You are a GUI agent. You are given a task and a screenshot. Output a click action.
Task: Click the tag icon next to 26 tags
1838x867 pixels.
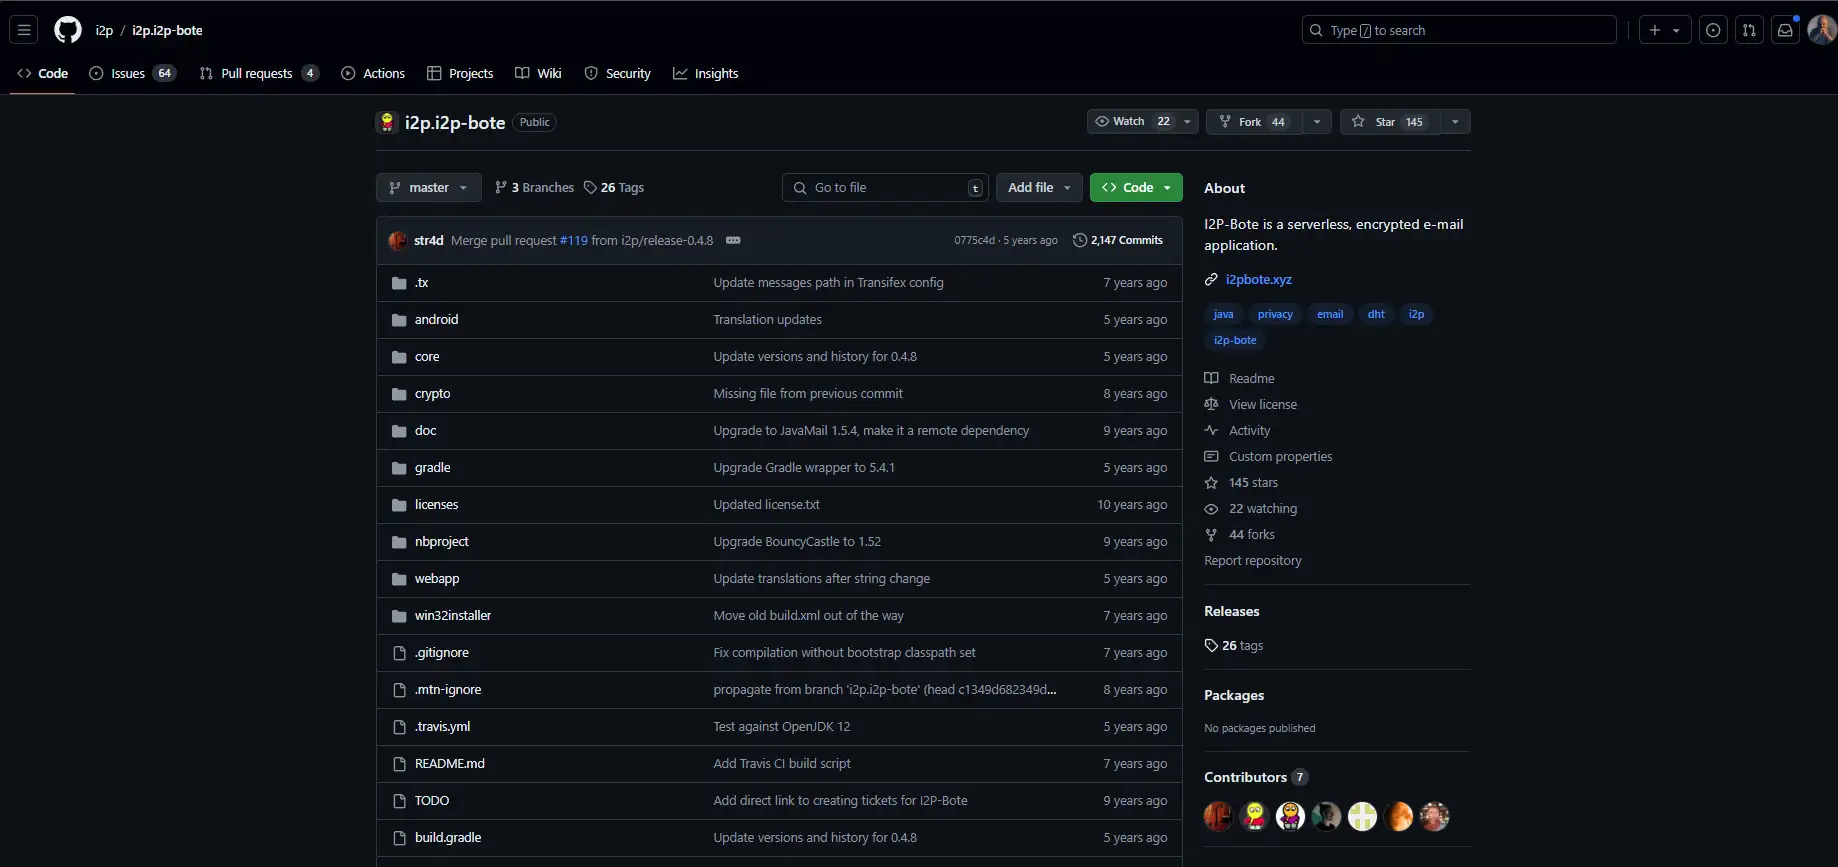pos(1211,646)
